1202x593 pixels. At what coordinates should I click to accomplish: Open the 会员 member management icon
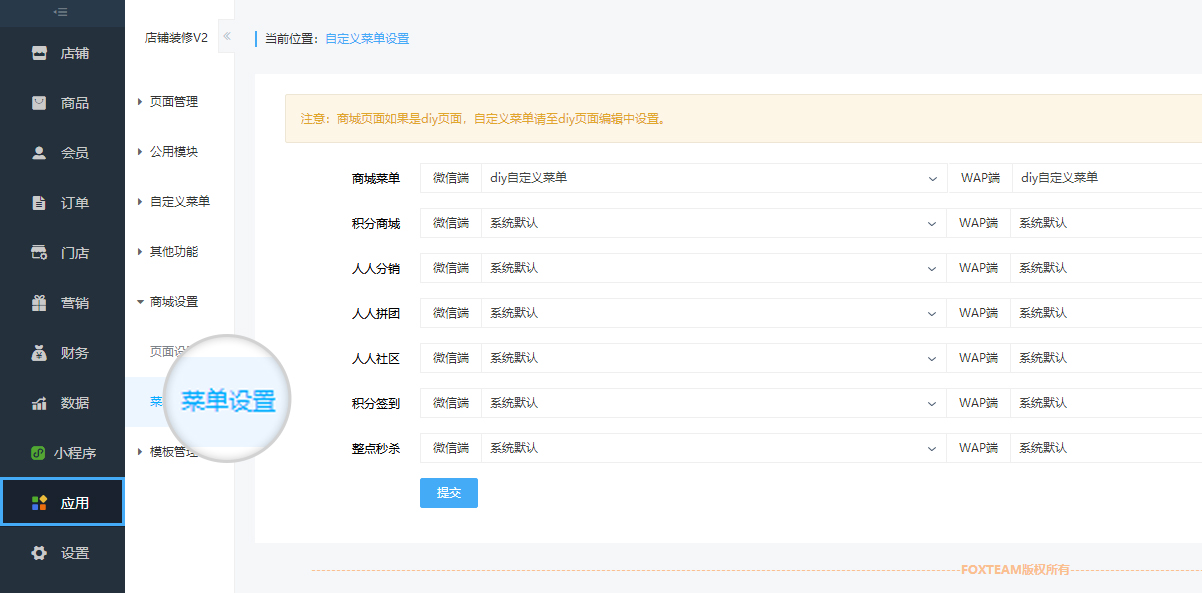click(62, 152)
